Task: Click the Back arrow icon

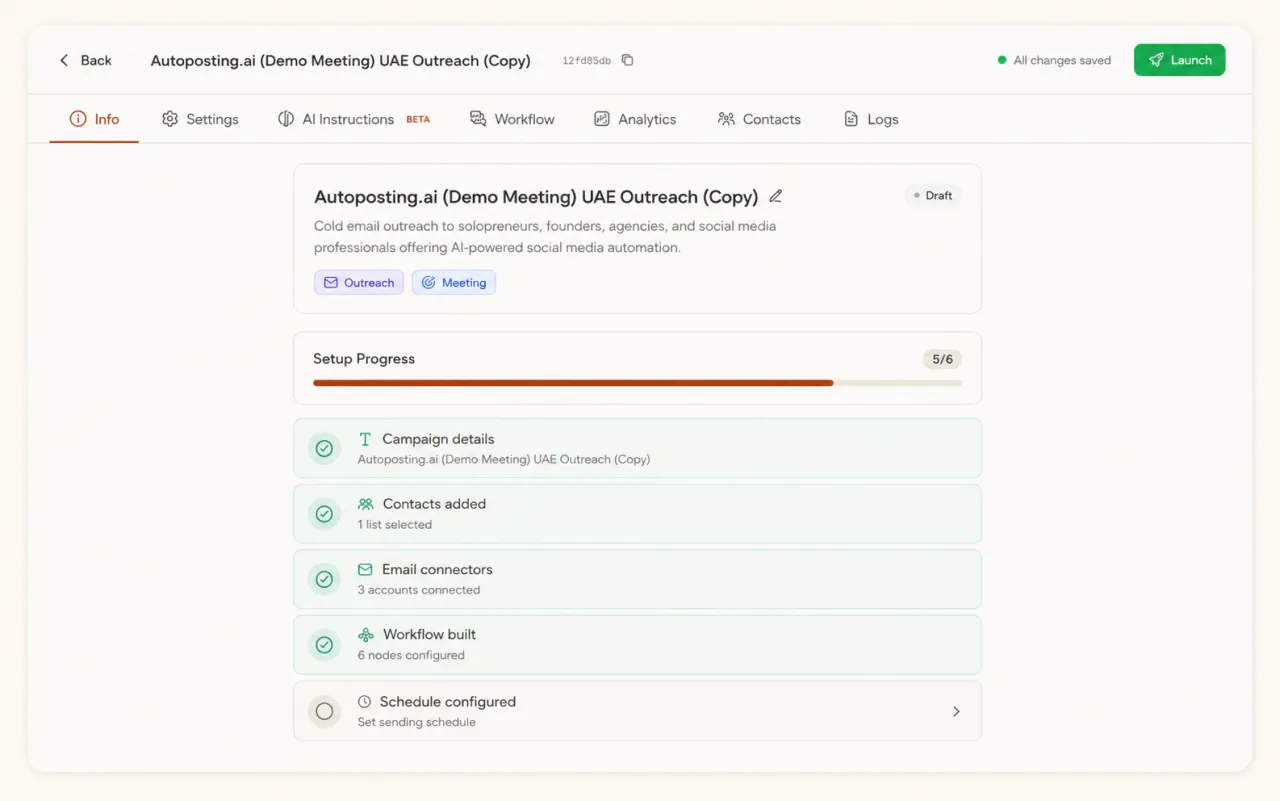Action: point(64,60)
